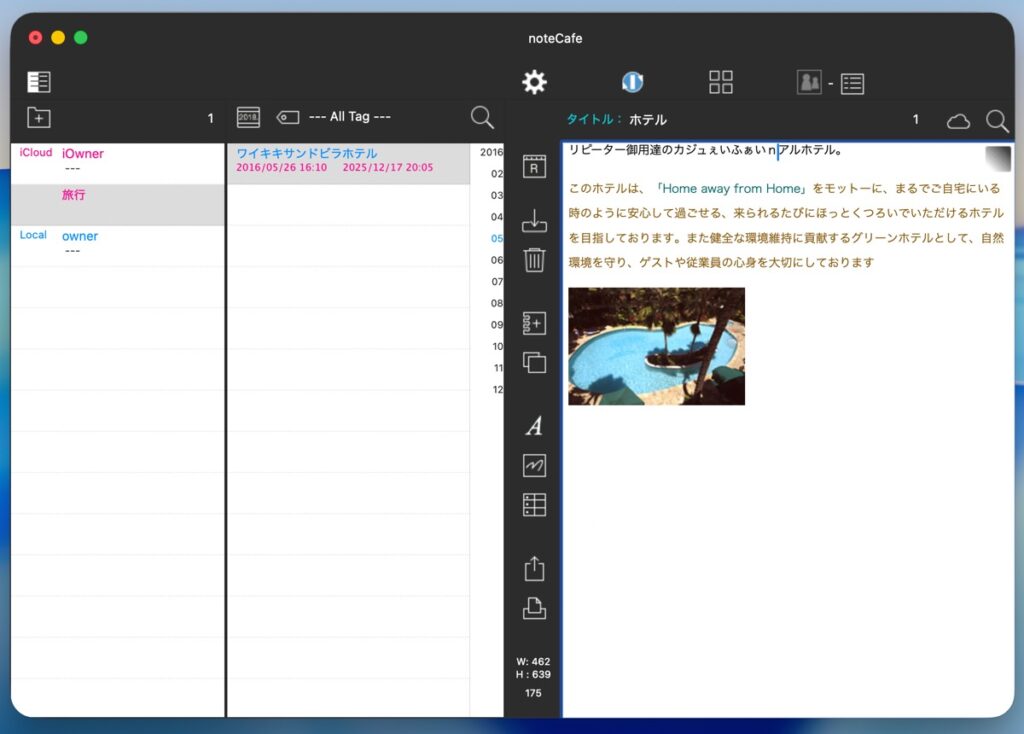Click the blue sync icon
This screenshot has width=1024, height=734.
(632, 82)
